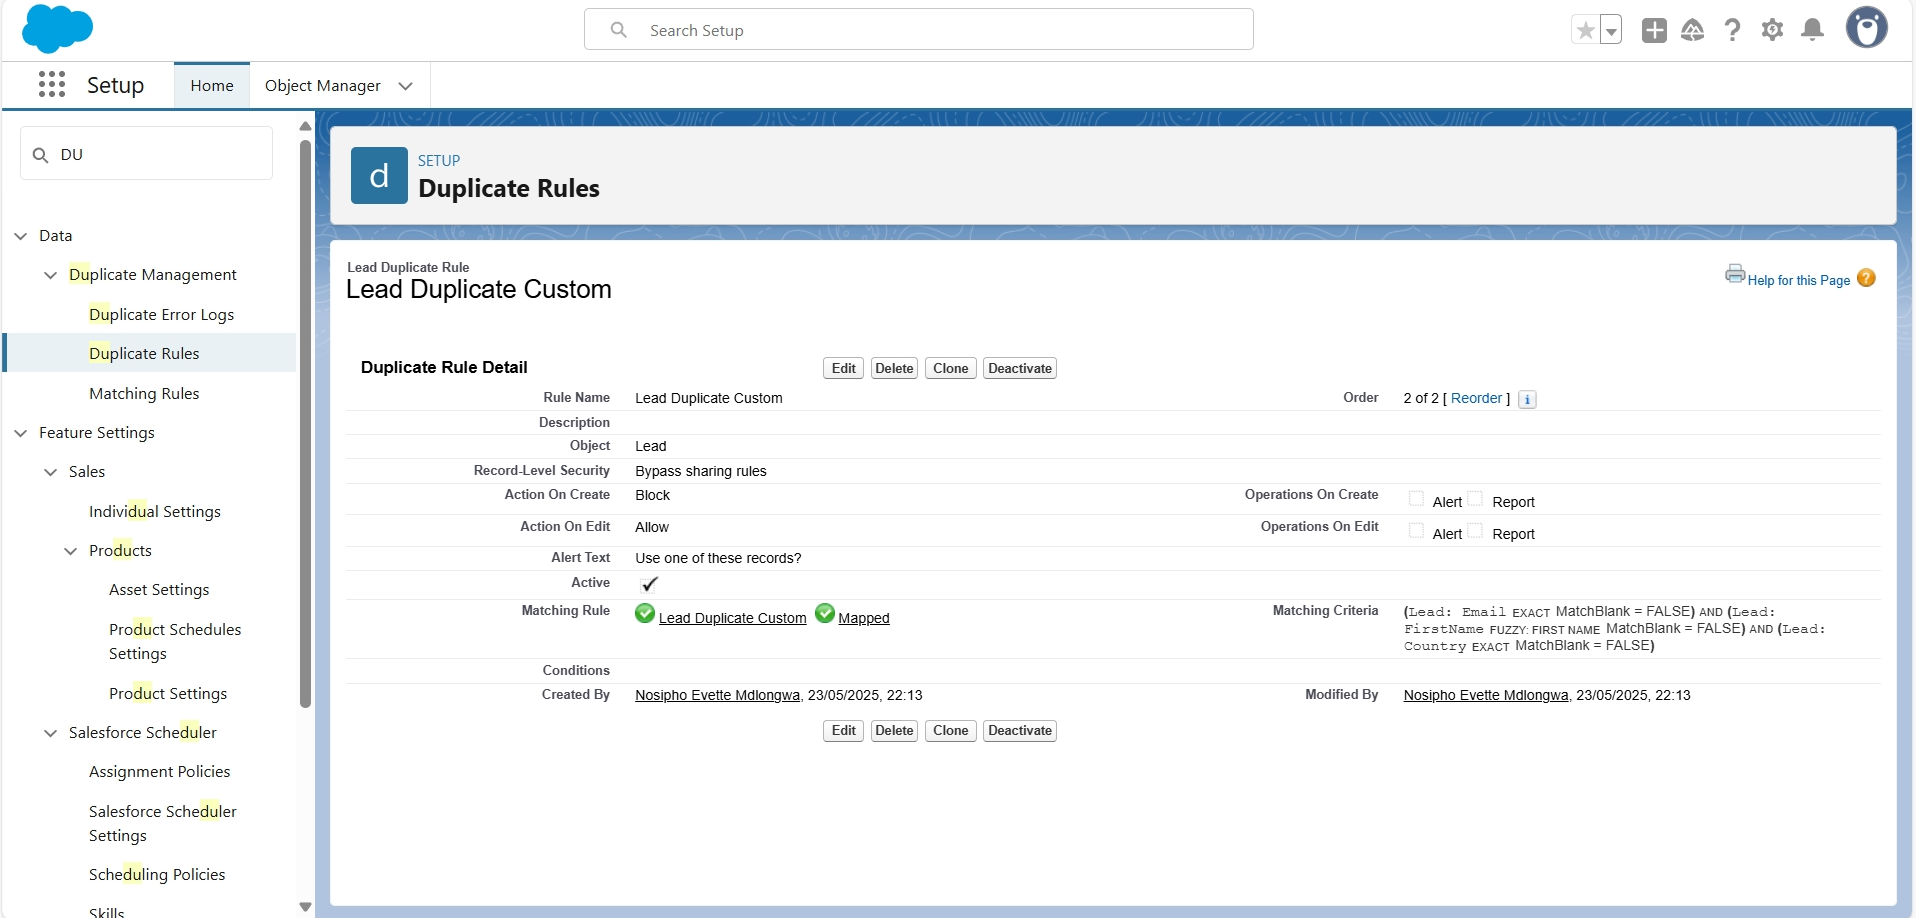Click the Deactivate button
1916x918 pixels.
(x=1019, y=367)
